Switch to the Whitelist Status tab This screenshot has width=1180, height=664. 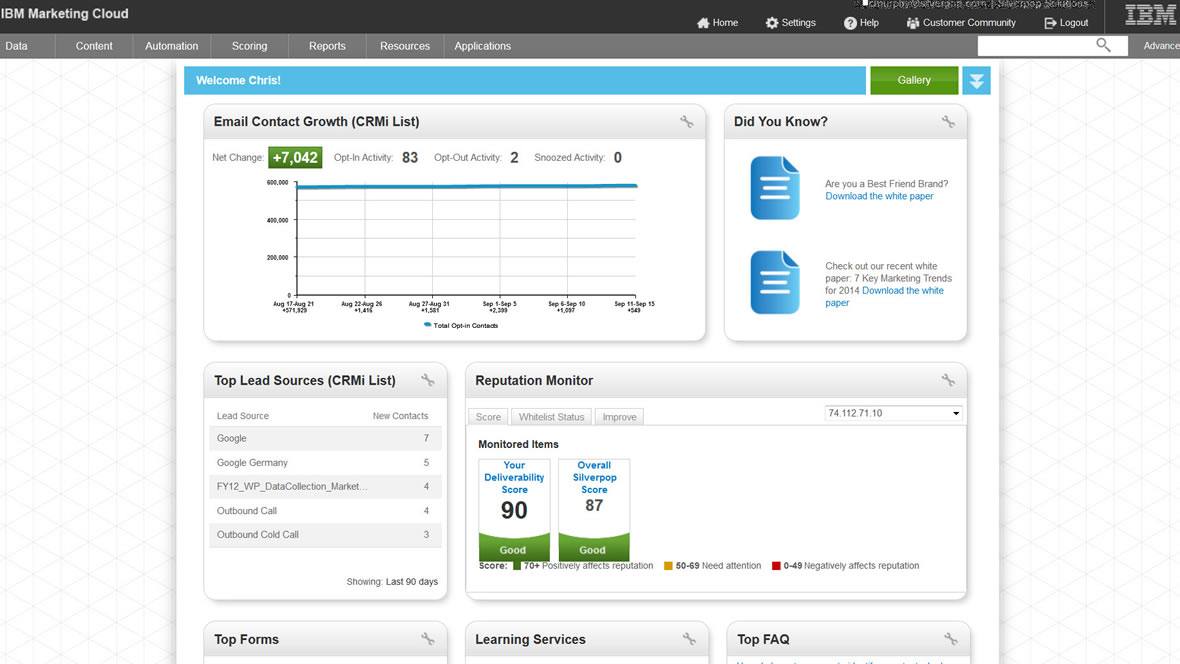point(551,417)
